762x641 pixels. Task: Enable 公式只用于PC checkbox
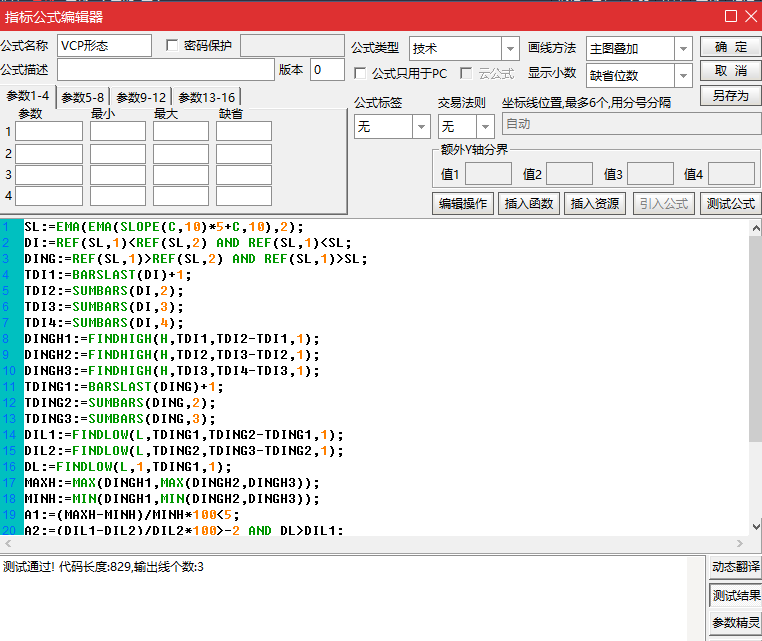[x=361, y=73]
